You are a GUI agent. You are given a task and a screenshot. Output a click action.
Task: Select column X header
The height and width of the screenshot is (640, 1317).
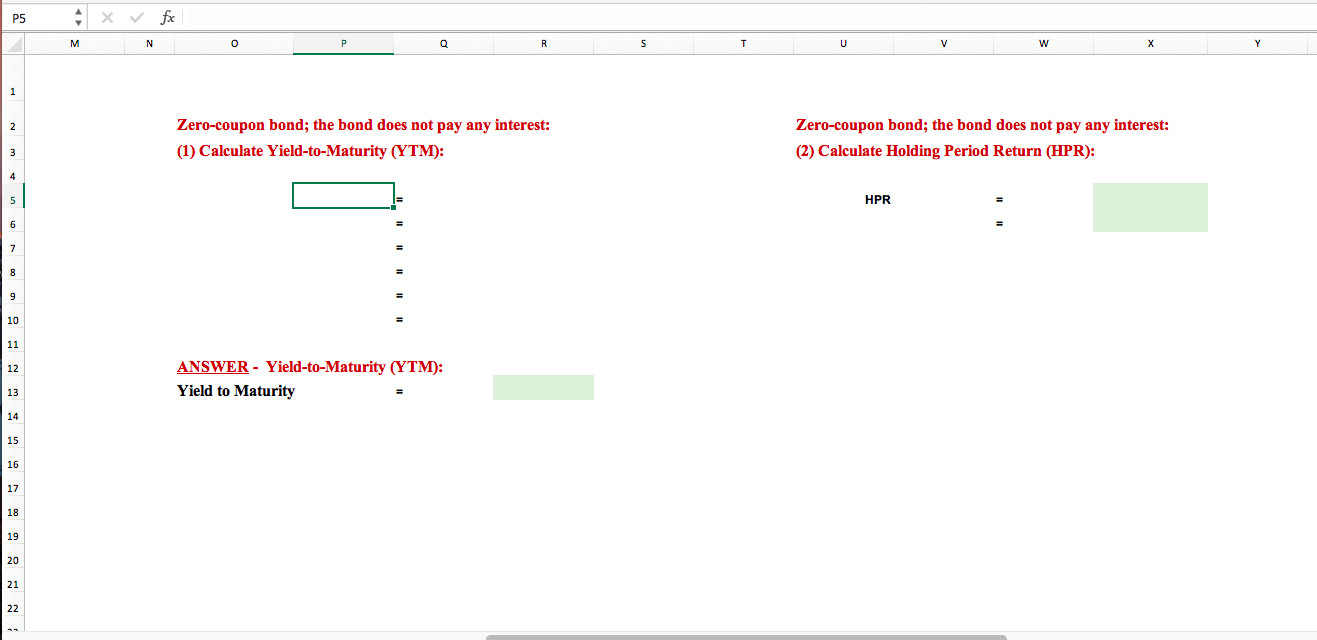point(1150,43)
